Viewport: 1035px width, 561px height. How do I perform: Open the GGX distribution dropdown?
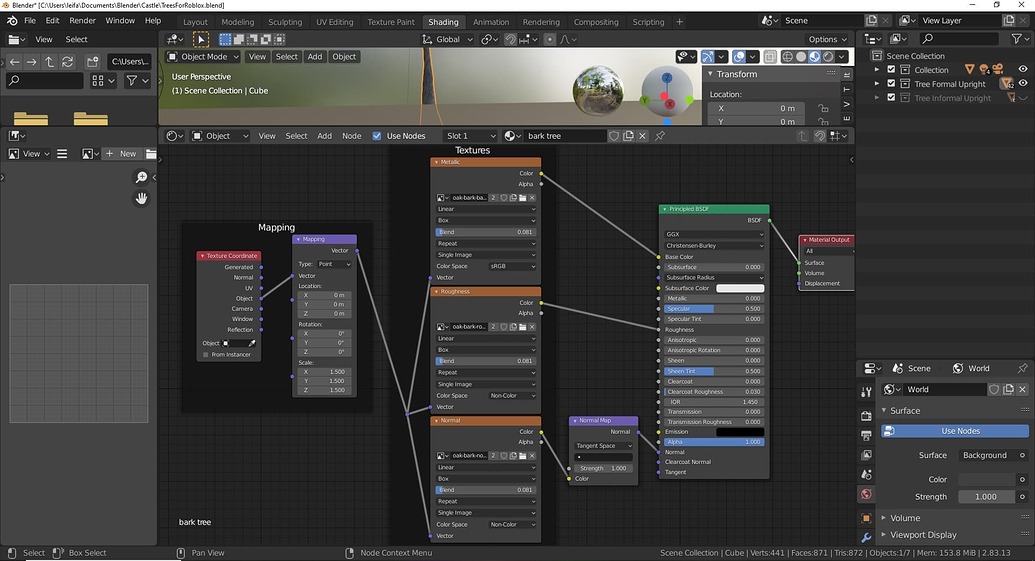[714, 234]
